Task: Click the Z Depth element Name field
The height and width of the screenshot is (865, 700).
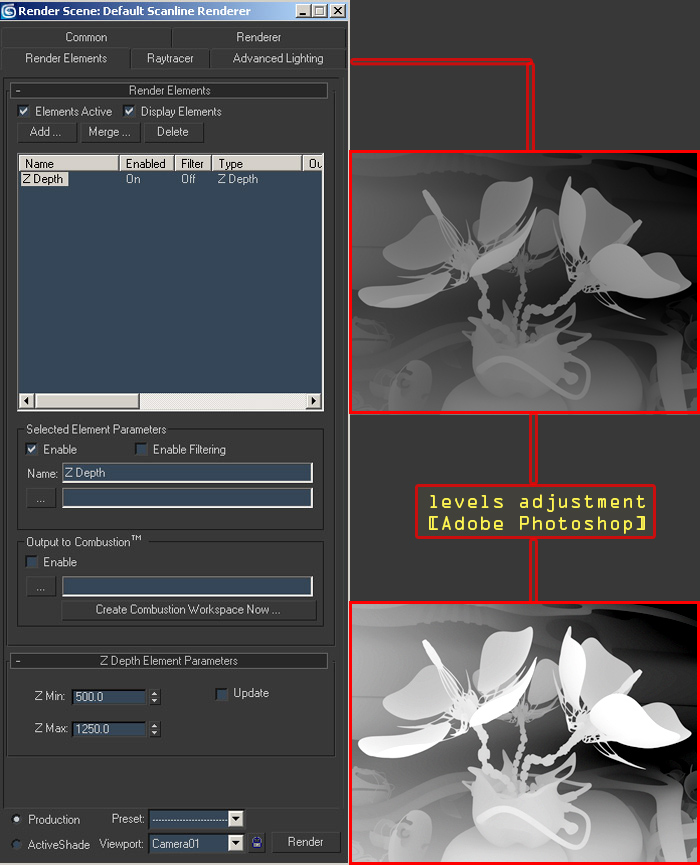Action: pos(187,473)
